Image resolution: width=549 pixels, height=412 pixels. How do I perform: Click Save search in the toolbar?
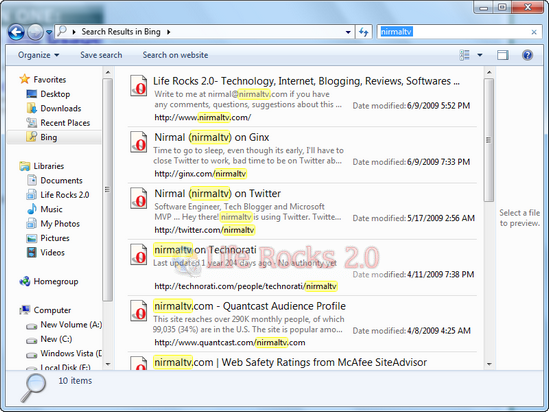tap(101, 55)
